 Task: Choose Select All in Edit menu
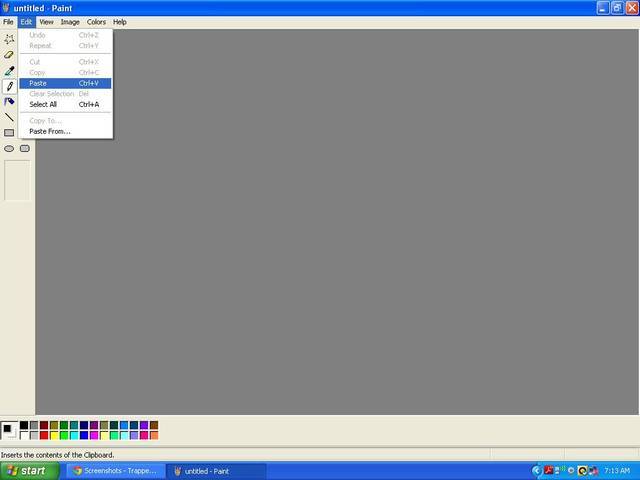(x=65, y=104)
